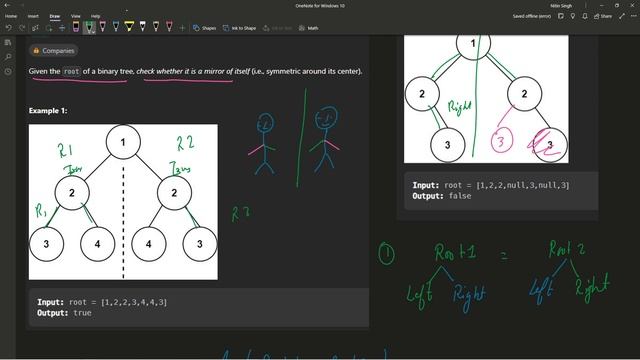Go back with the top-left arrow

[x=7, y=5]
